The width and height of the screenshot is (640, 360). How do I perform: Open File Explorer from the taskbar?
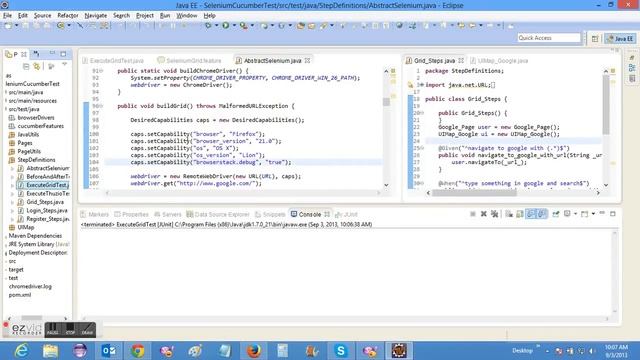pyautogui.click(x=51, y=351)
